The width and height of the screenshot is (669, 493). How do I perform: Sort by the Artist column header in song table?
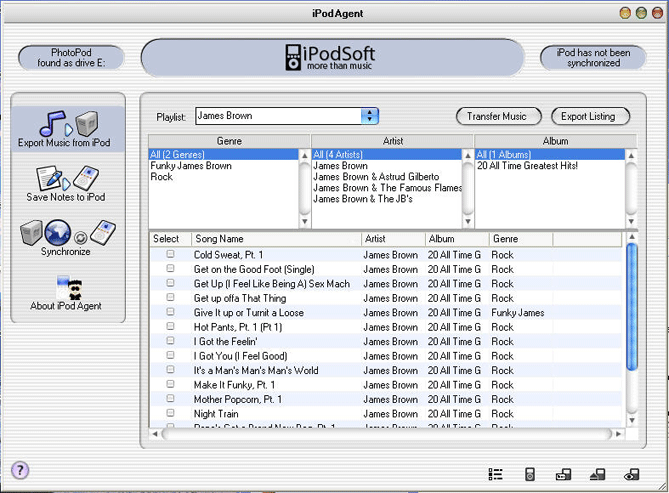pyautogui.click(x=393, y=239)
